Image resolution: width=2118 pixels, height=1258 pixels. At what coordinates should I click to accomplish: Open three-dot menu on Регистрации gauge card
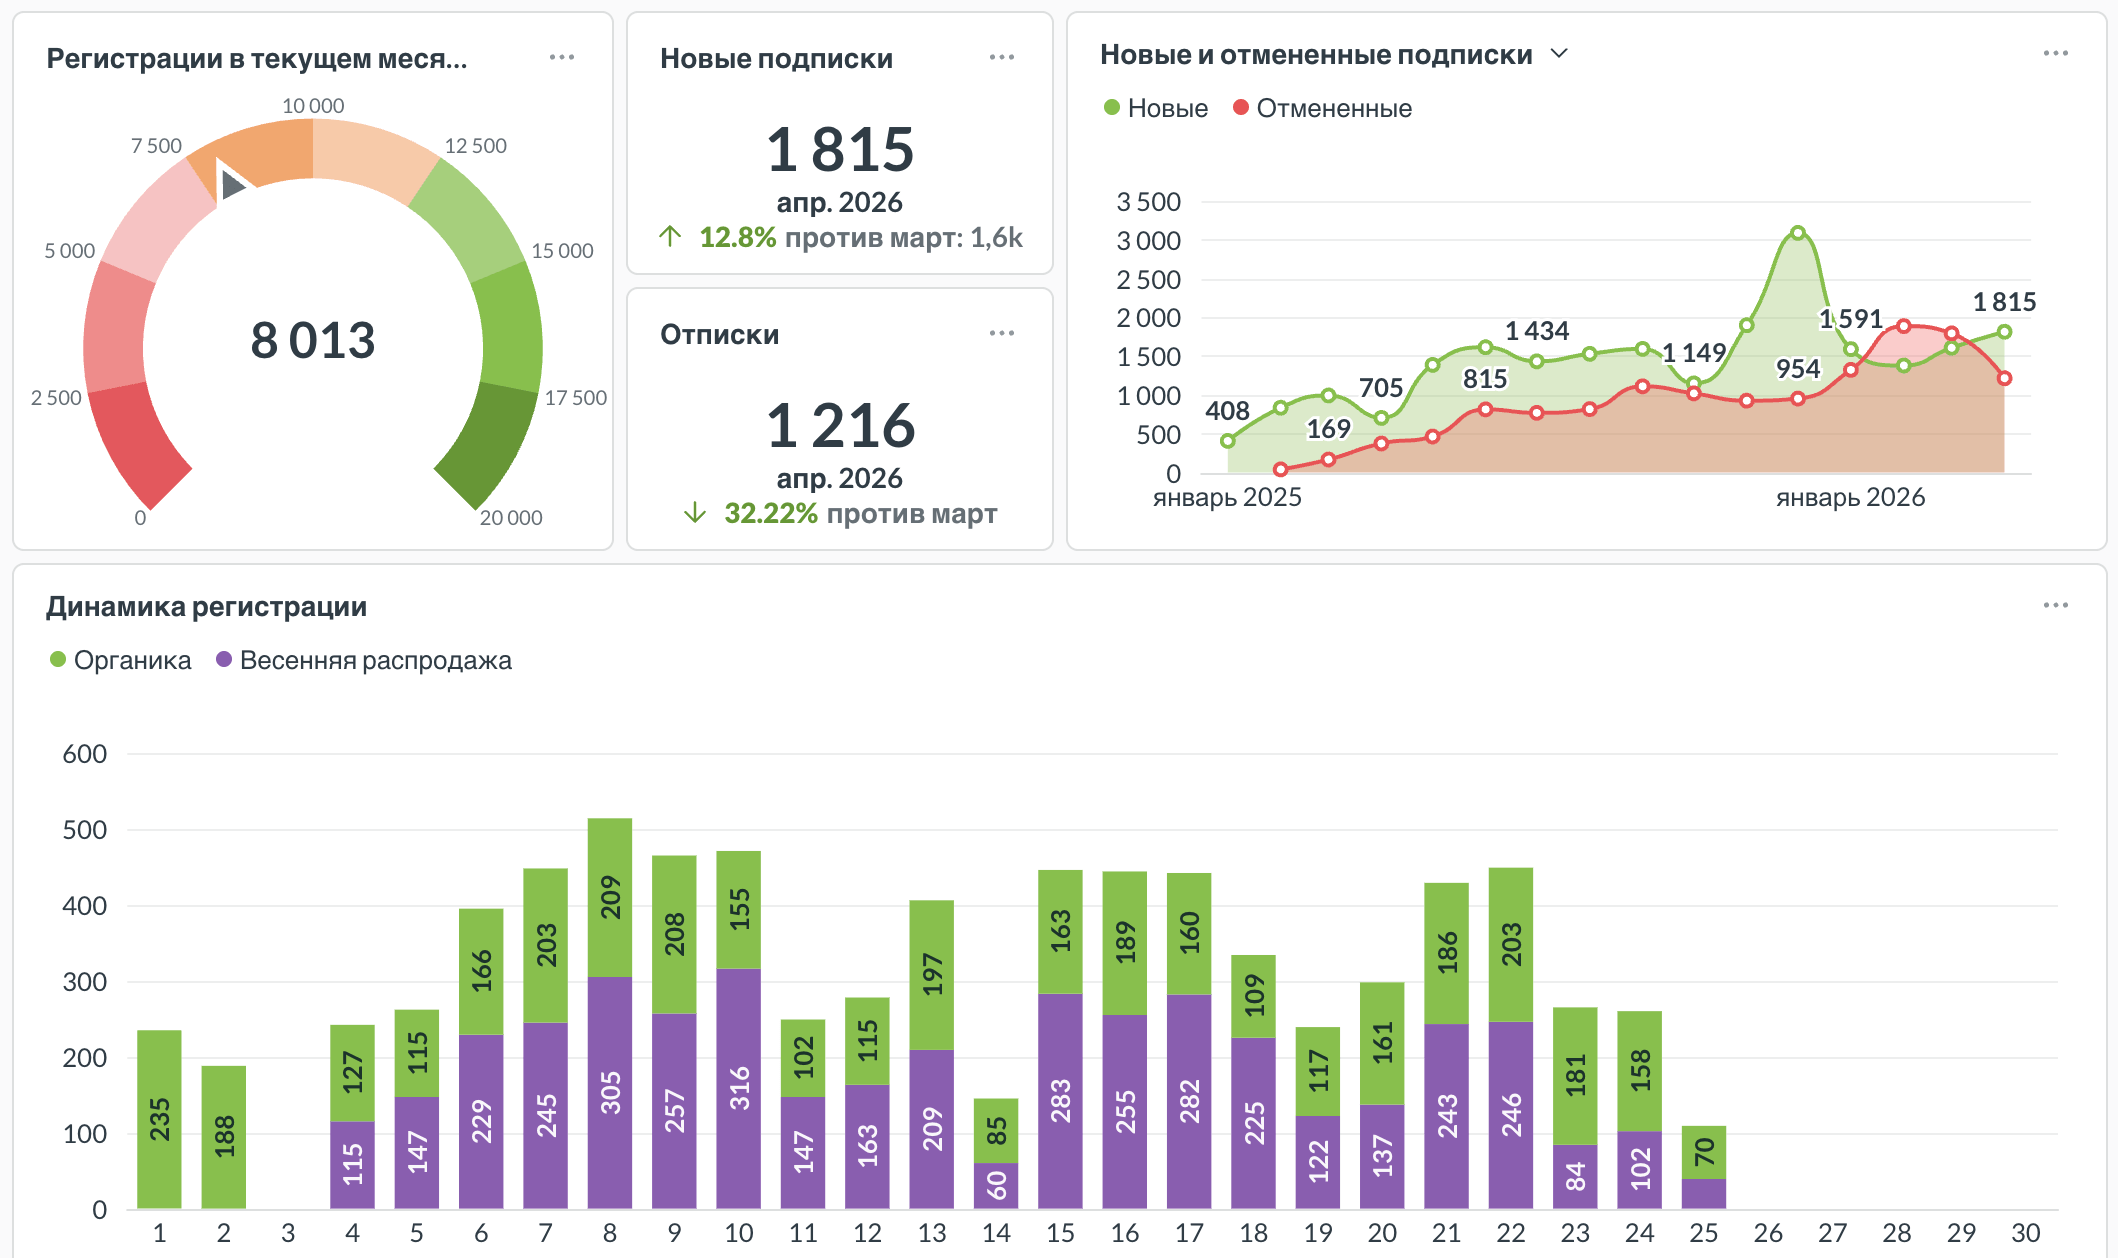pos(562,57)
